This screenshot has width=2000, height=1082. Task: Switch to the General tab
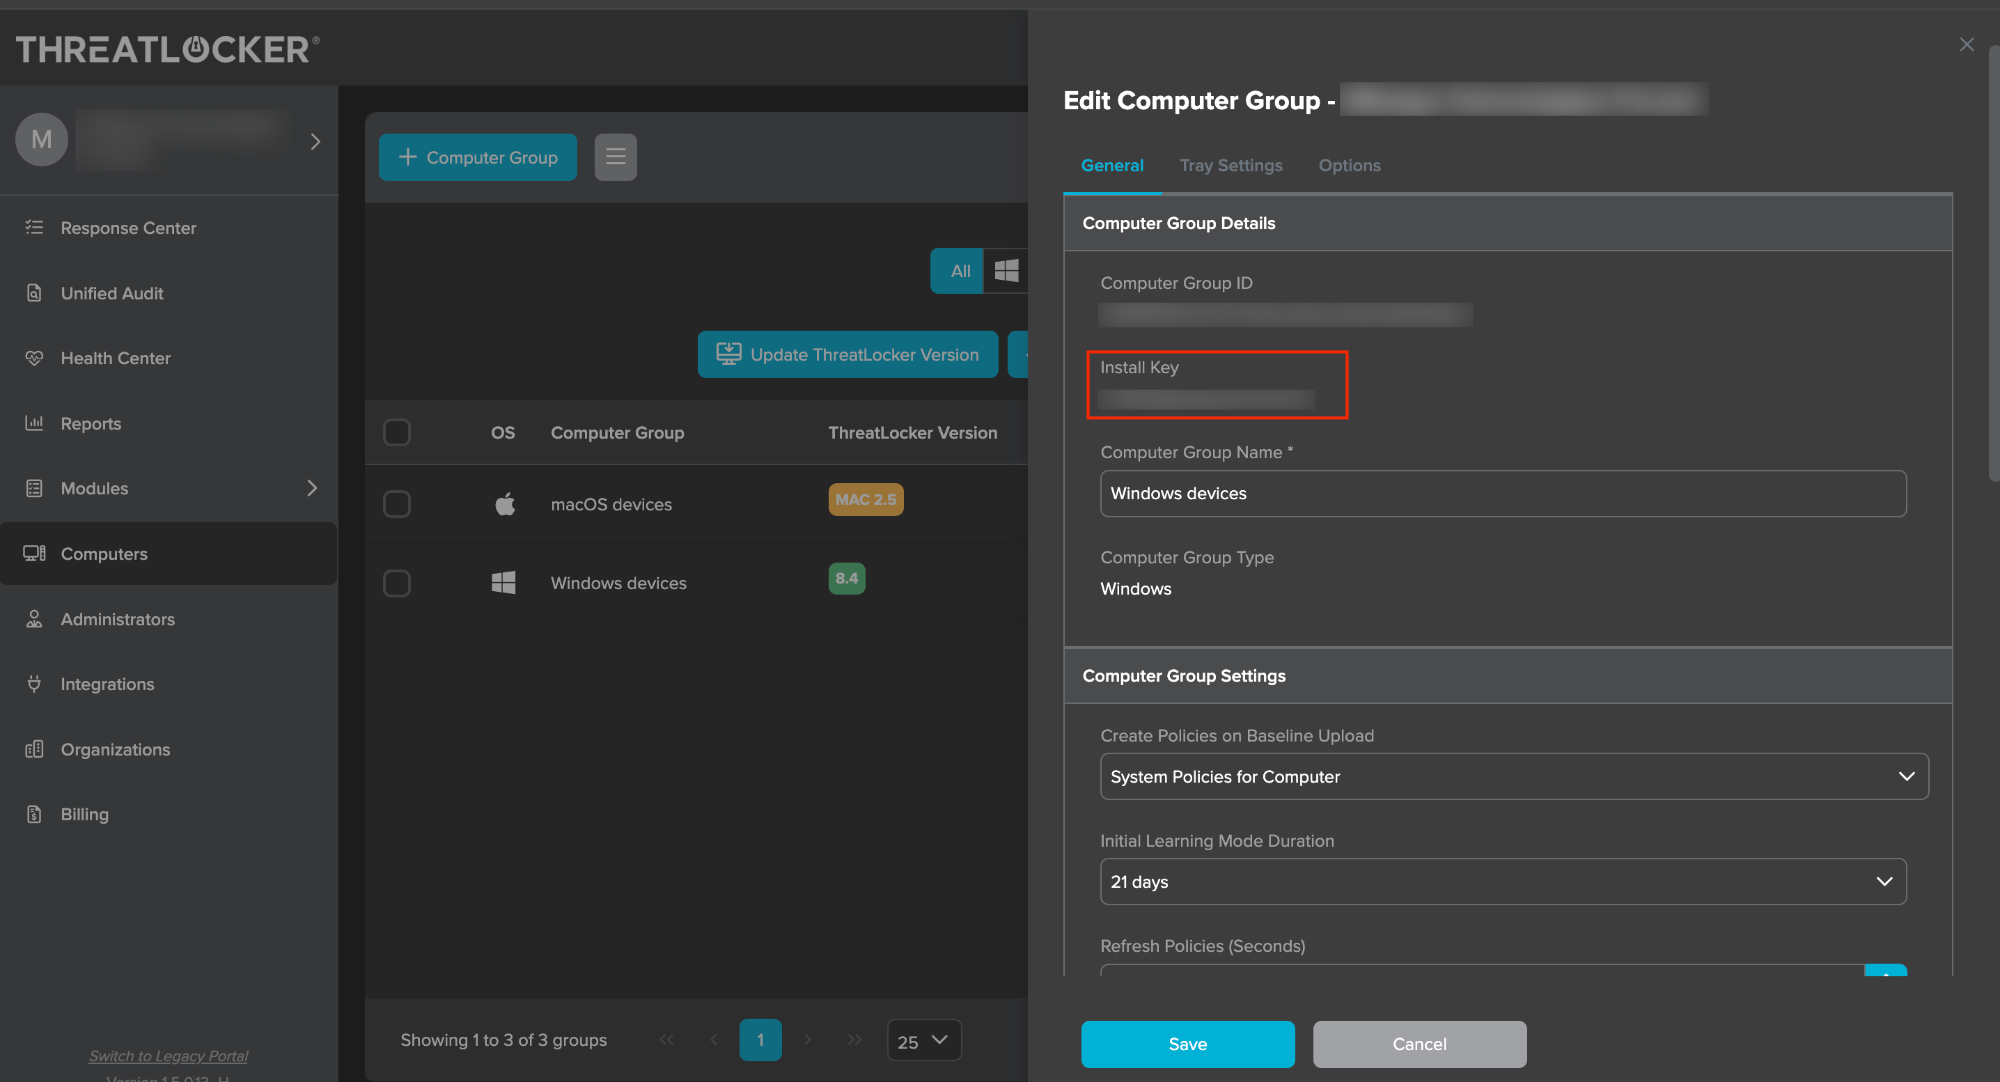1112,166
